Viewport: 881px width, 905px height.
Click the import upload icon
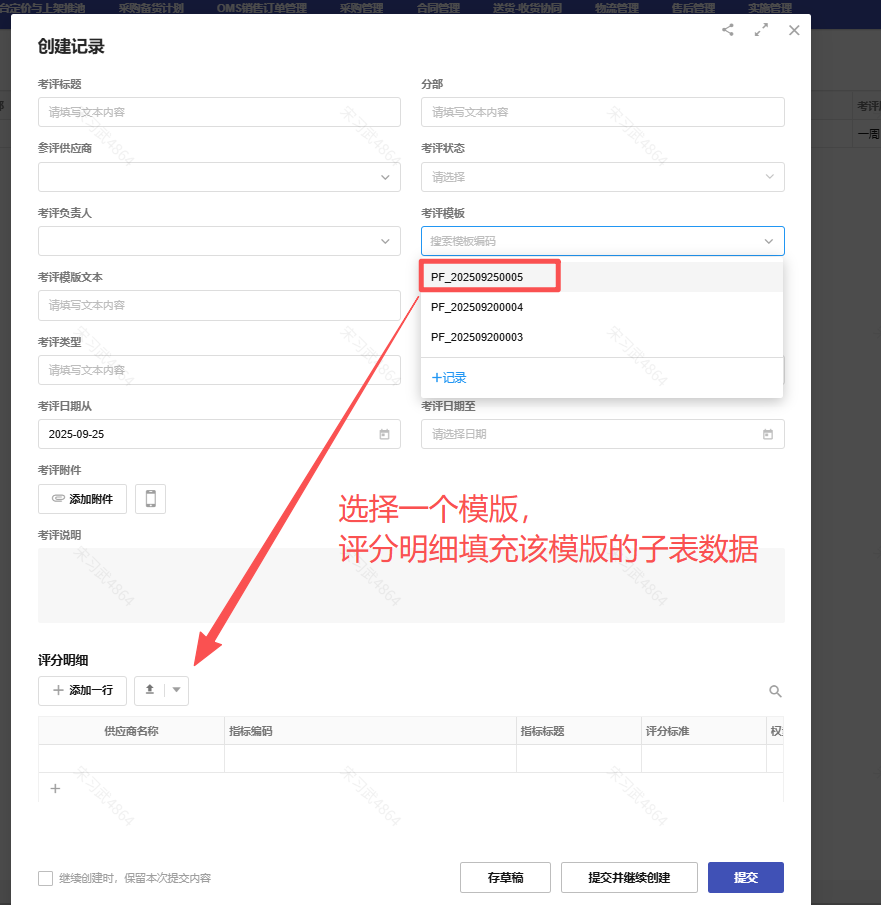[150, 690]
